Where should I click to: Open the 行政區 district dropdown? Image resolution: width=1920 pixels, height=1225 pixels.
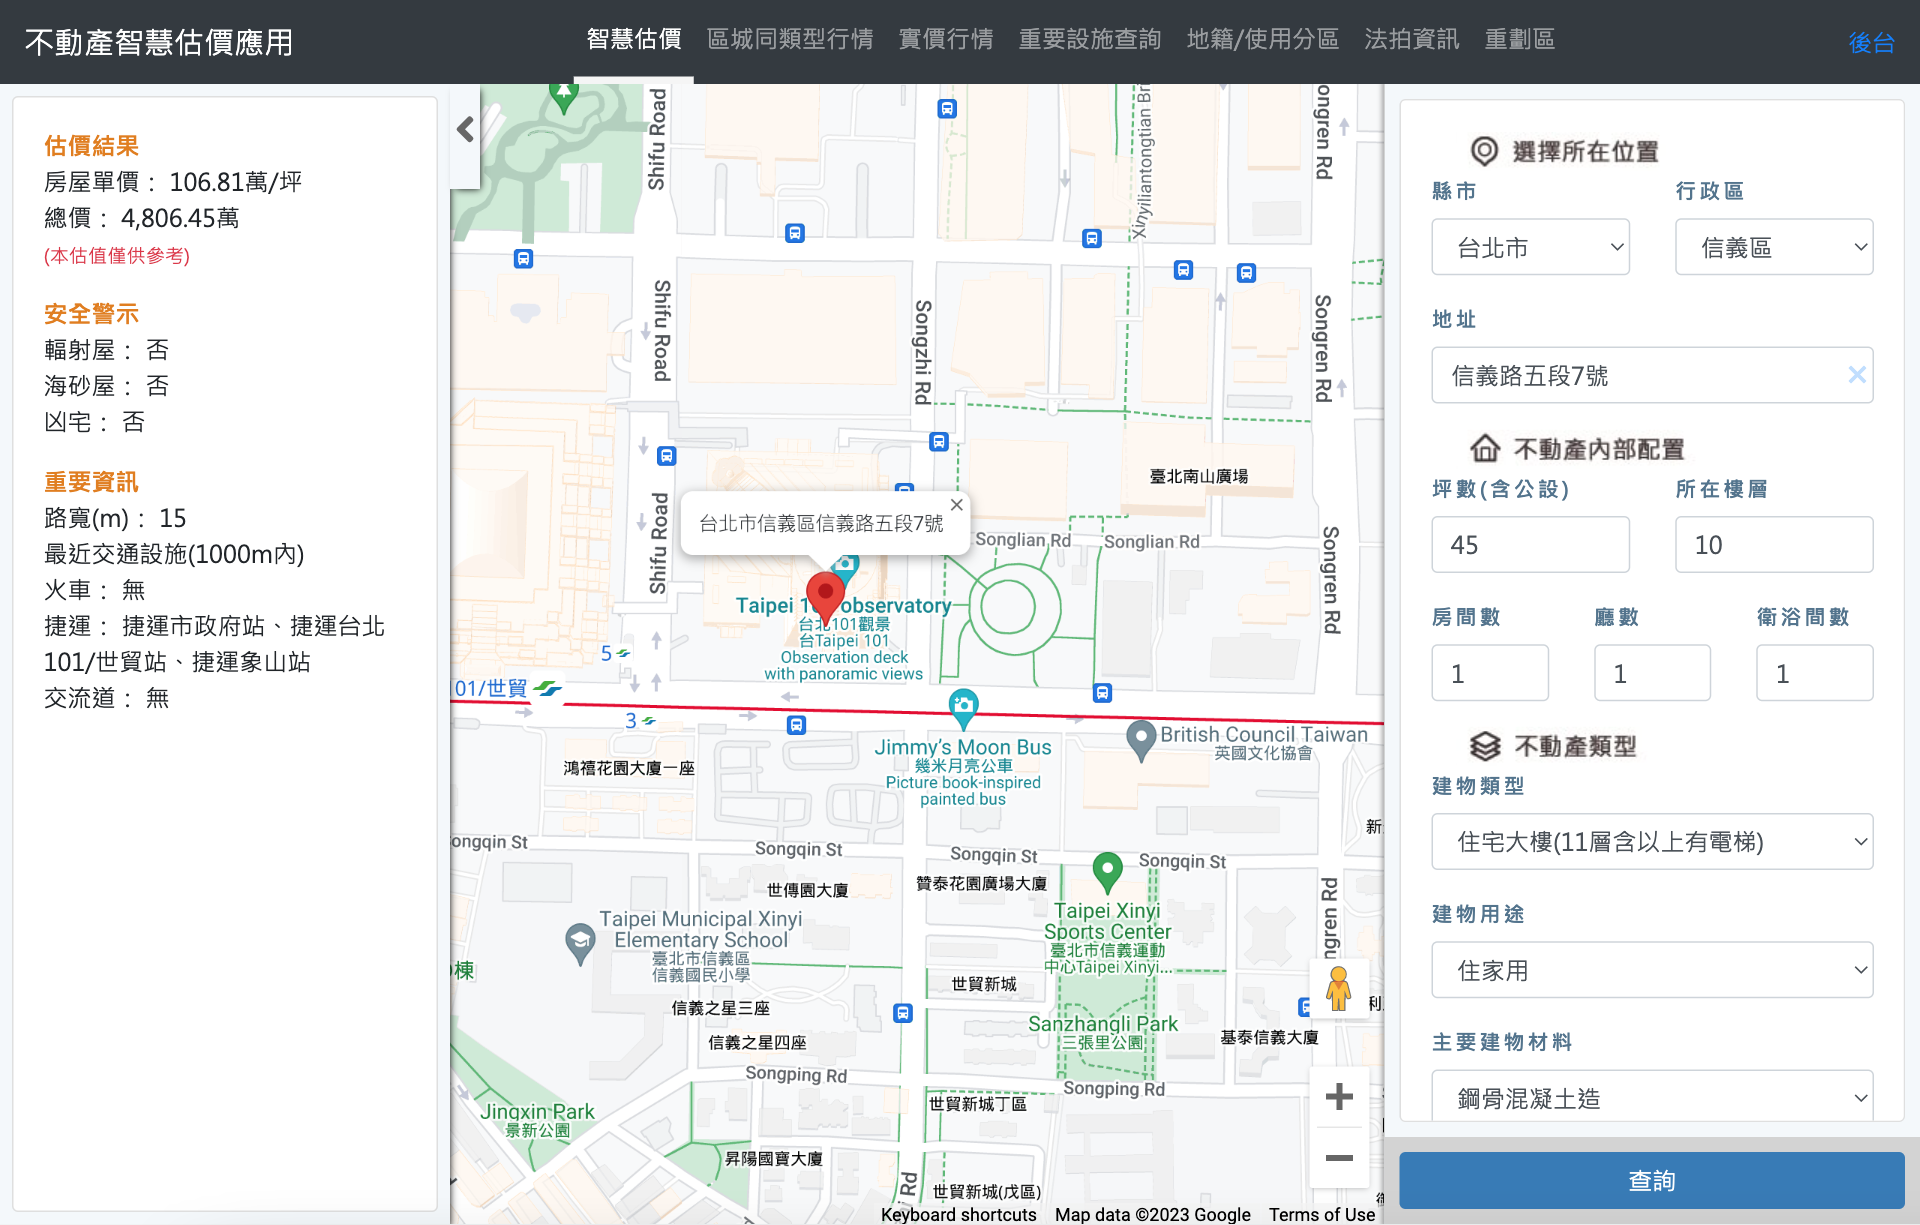[x=1773, y=247]
